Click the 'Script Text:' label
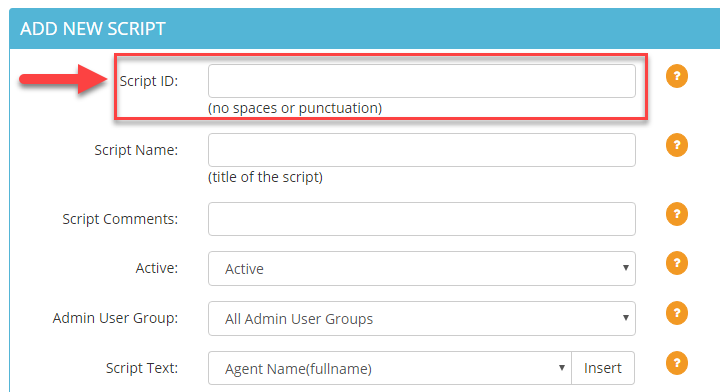The height and width of the screenshot is (392, 720). click(x=142, y=368)
